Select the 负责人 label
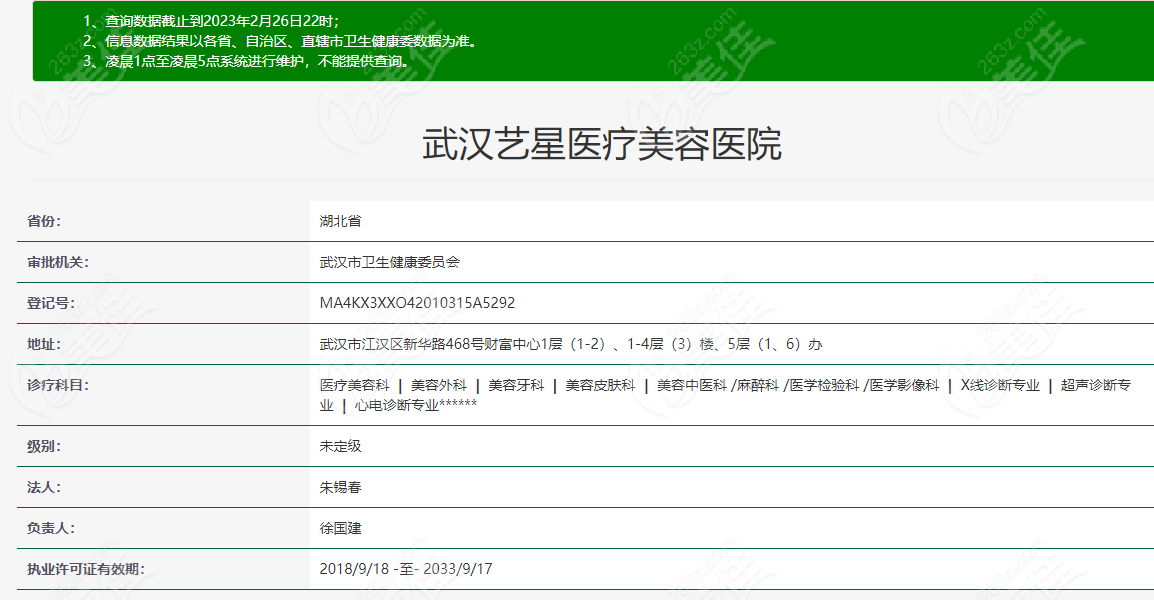 [51, 528]
